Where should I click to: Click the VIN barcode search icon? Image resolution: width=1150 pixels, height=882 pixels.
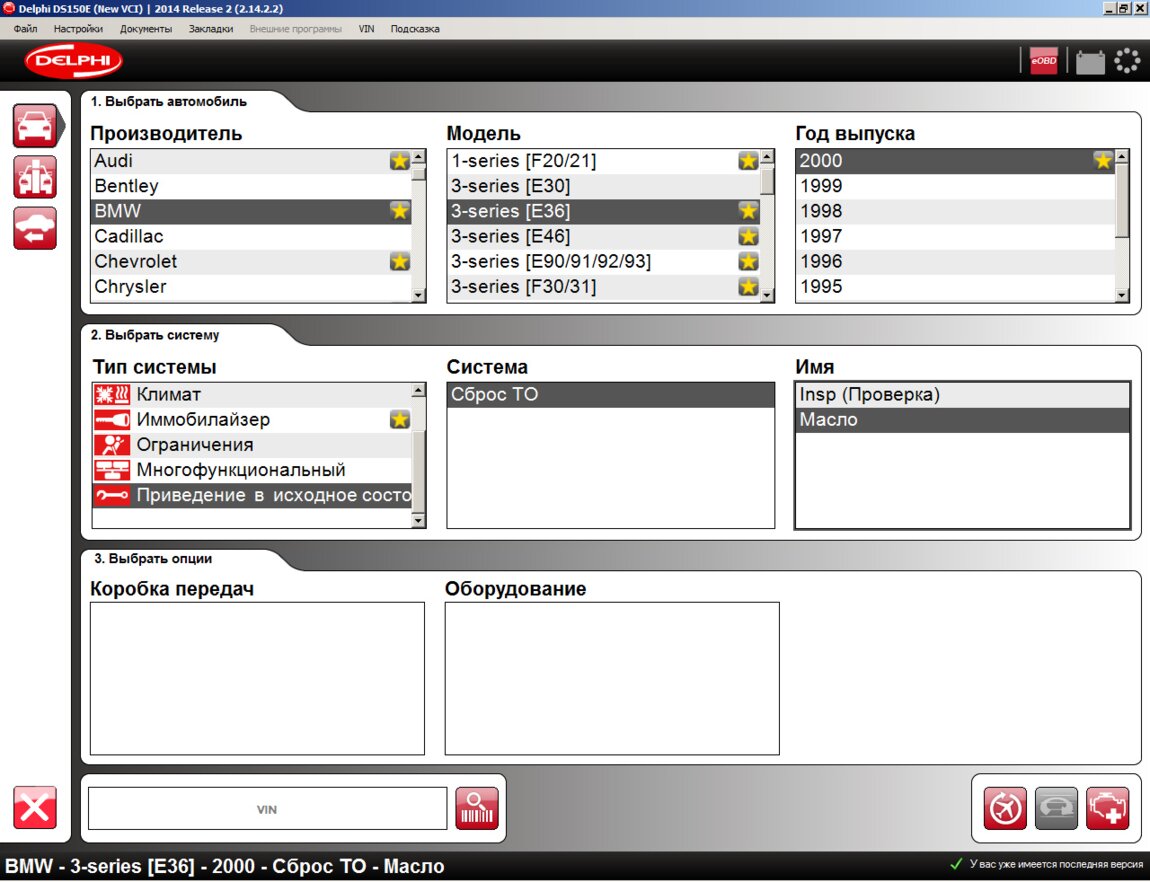pos(477,809)
